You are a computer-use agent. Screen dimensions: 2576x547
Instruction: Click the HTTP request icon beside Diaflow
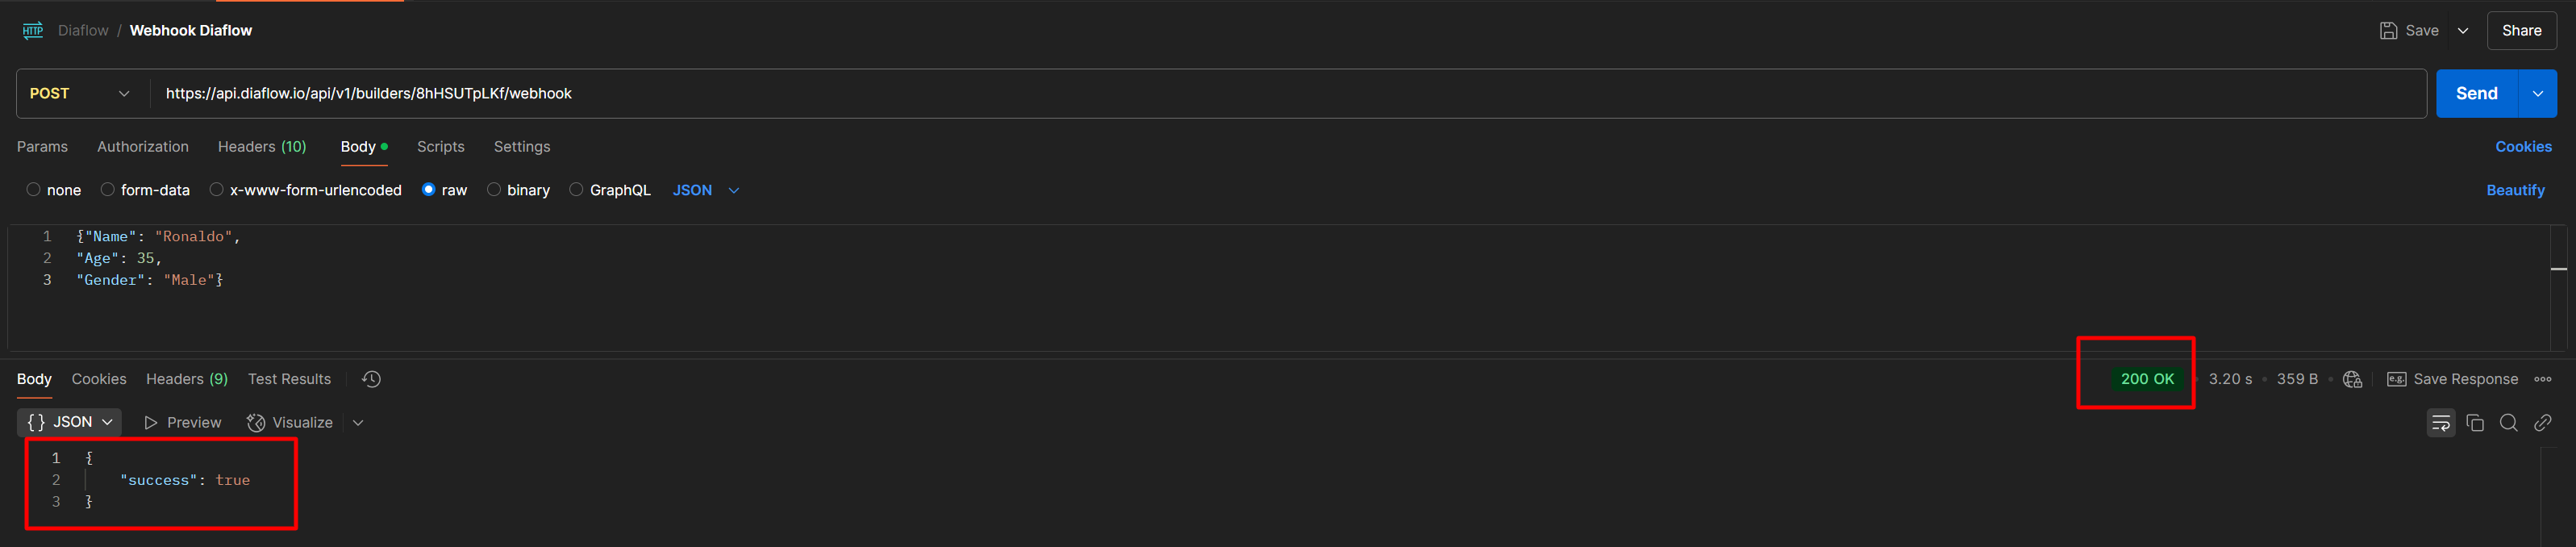coord(33,31)
